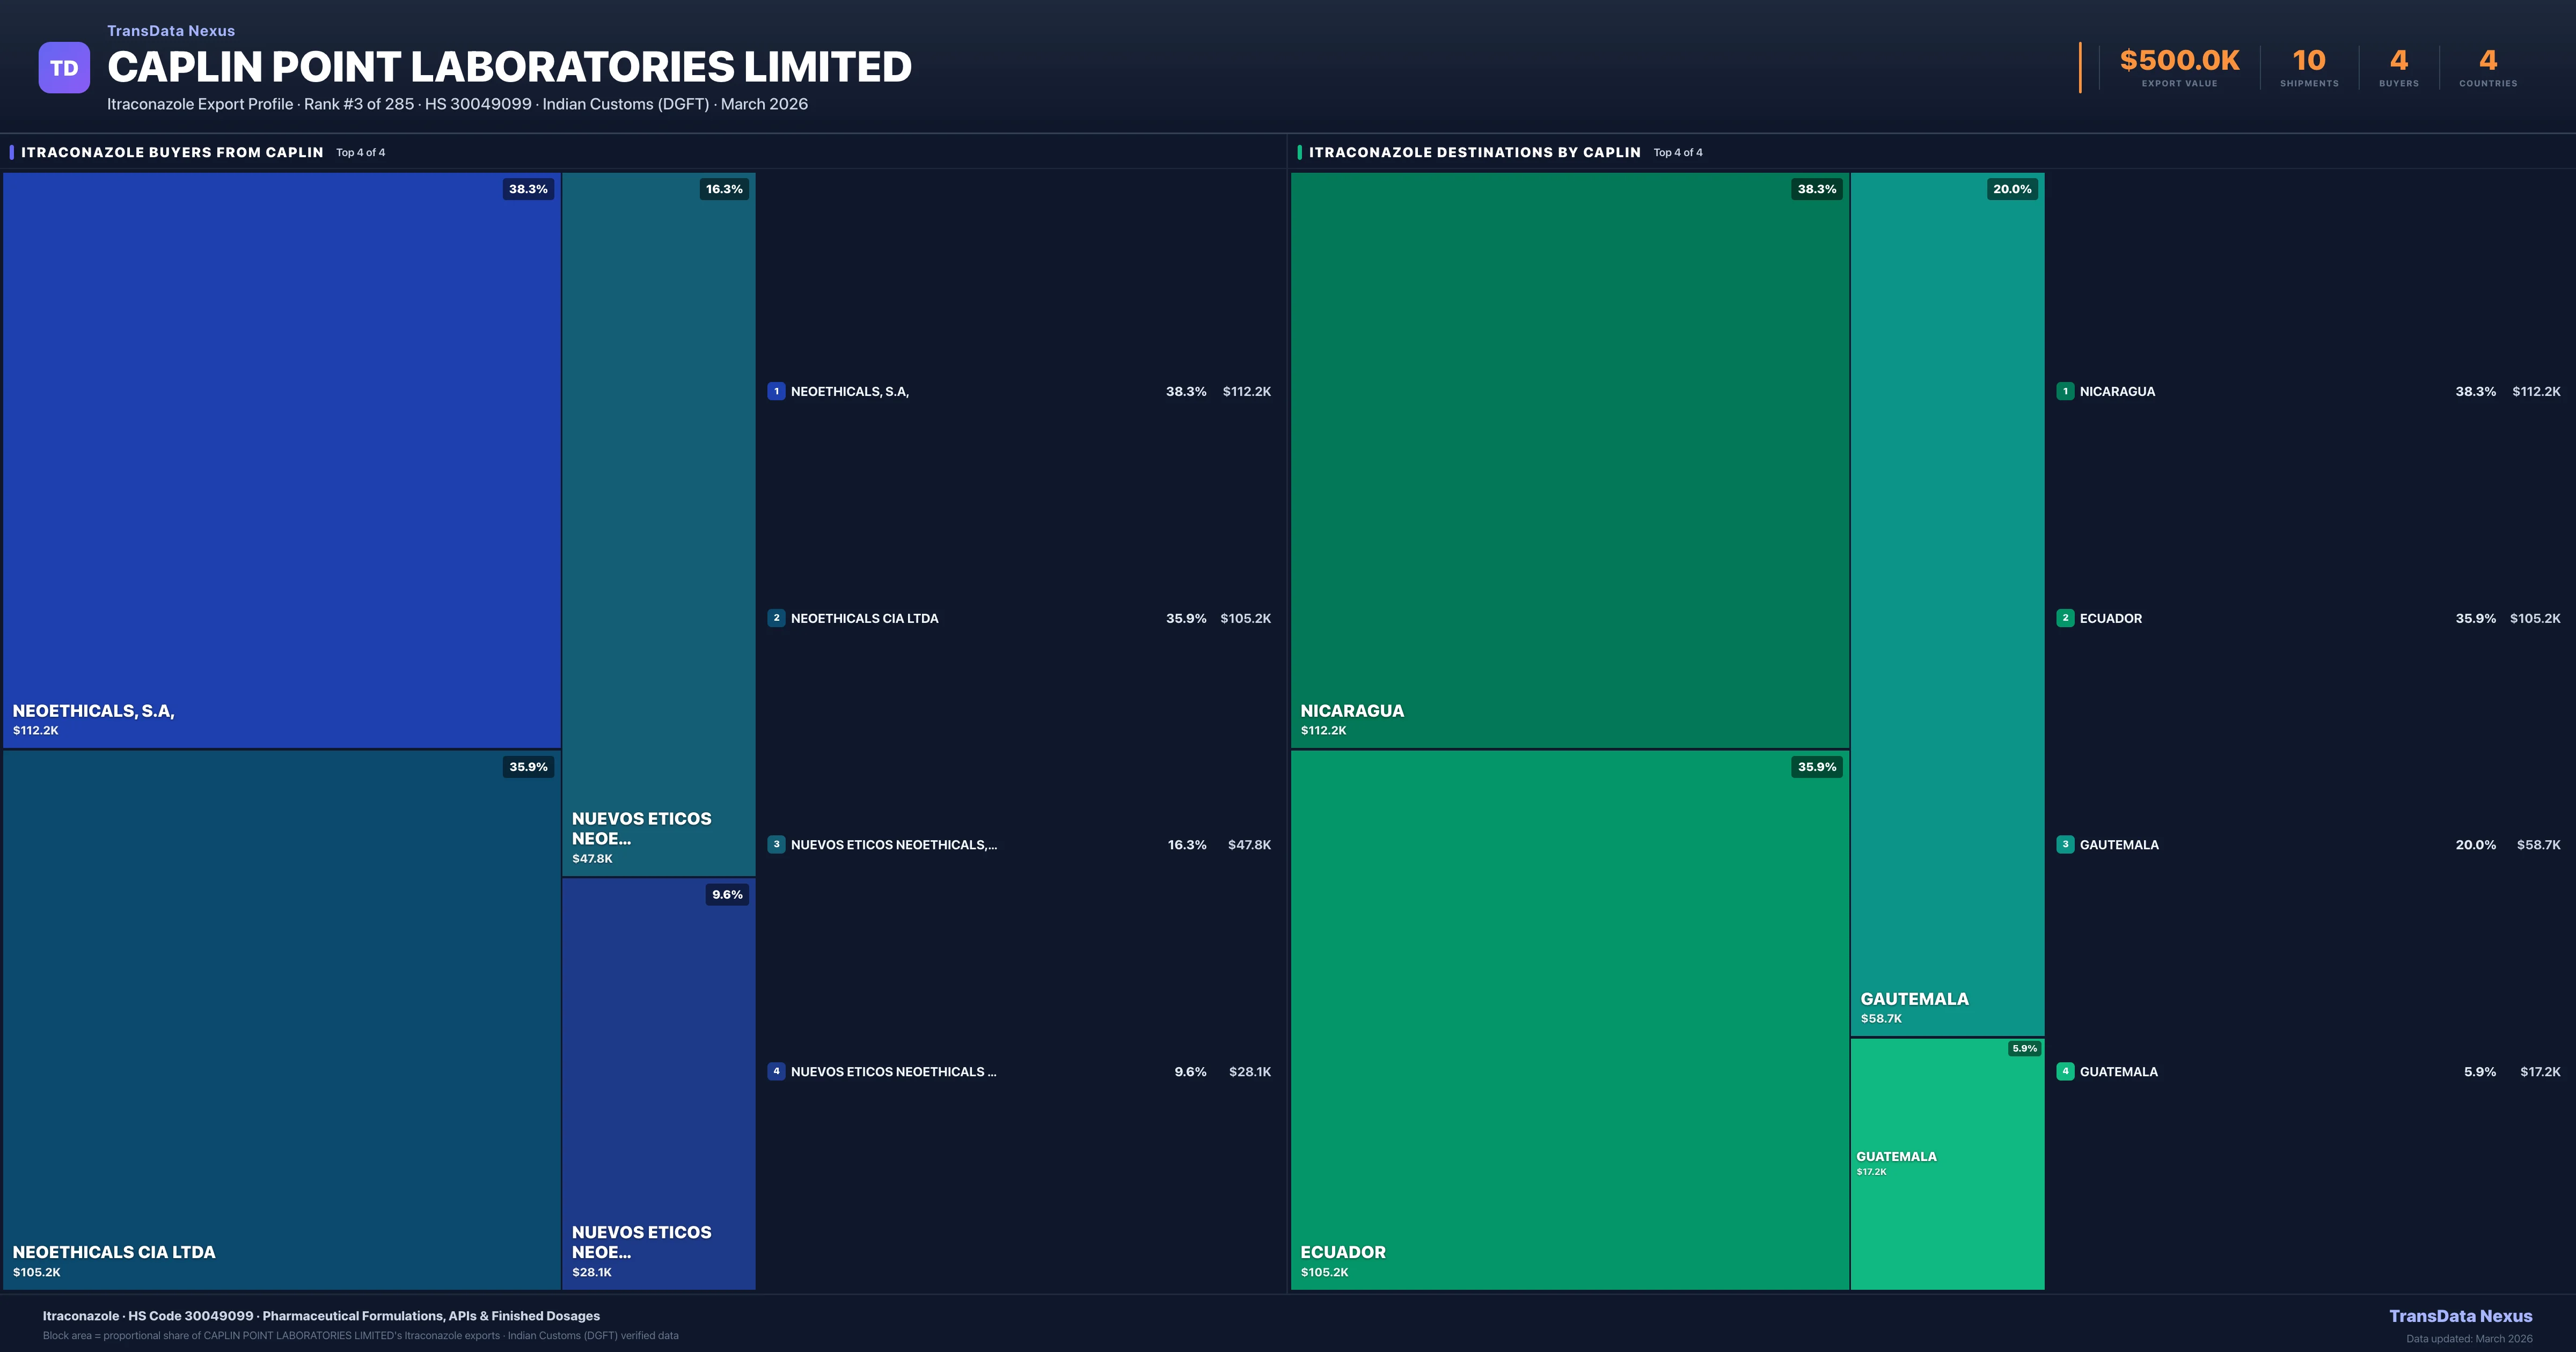Select the NEOETHICALS CIA LTDA treemap block
This screenshot has width=2576, height=1352.
(x=281, y=1020)
